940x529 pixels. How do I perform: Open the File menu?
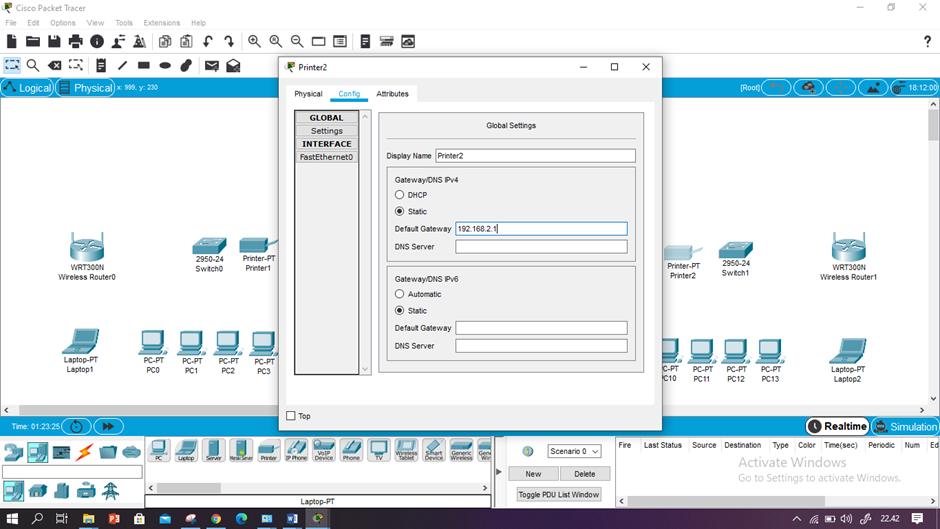click(x=11, y=23)
